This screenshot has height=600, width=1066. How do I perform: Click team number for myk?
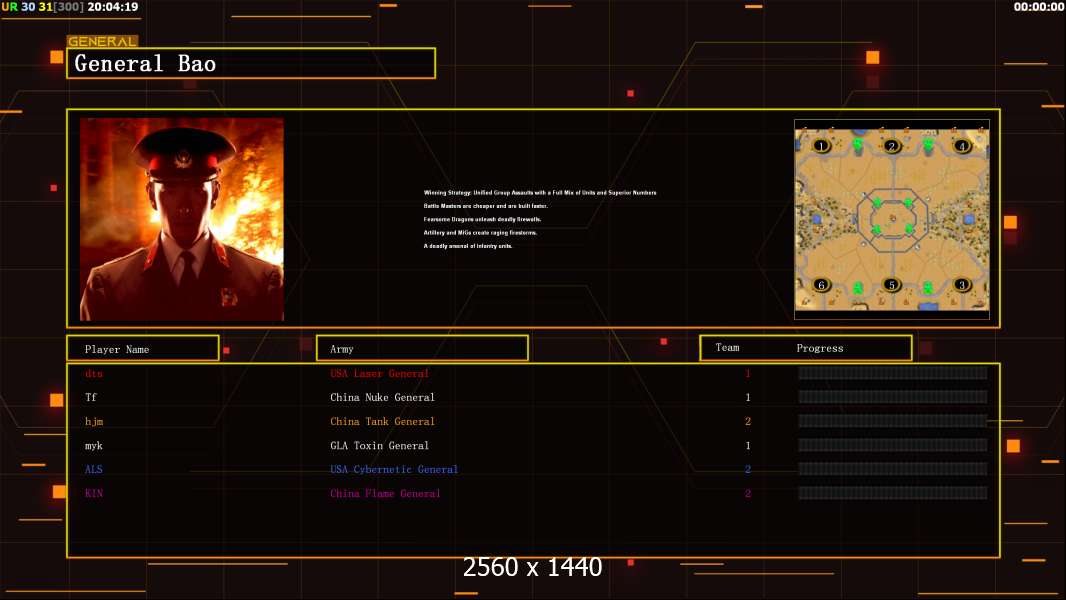point(748,446)
